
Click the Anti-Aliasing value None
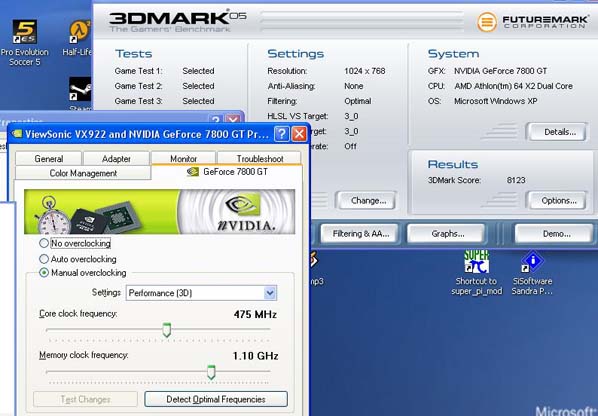click(x=354, y=86)
